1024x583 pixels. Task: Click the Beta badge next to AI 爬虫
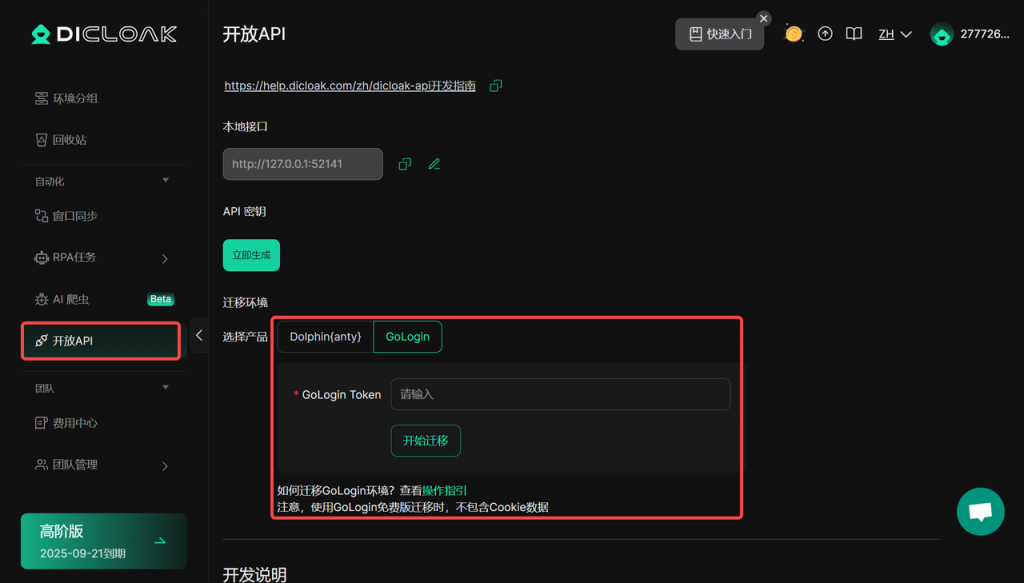tap(161, 299)
